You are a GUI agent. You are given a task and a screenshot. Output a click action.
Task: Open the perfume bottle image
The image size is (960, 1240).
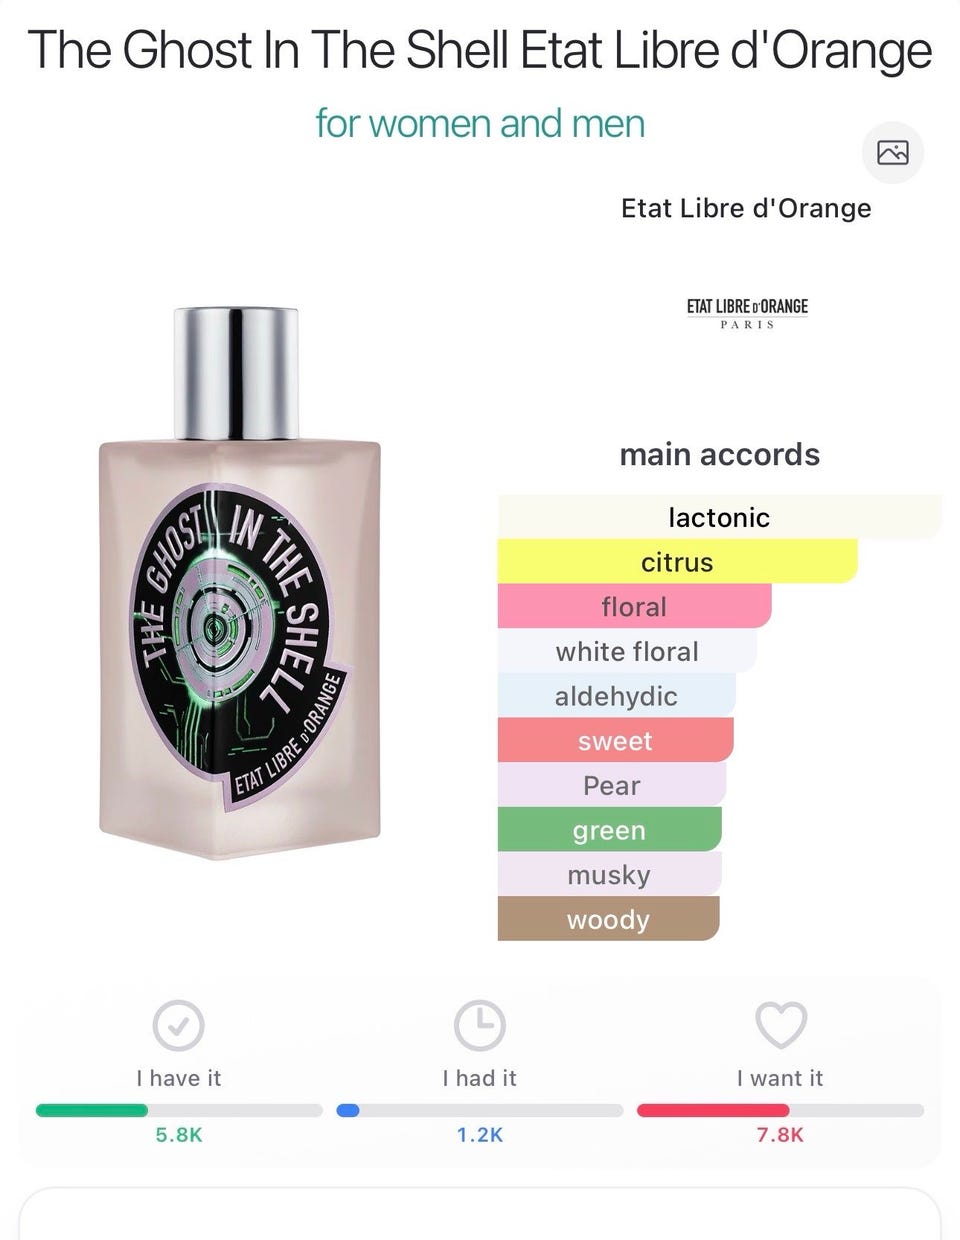(x=240, y=583)
